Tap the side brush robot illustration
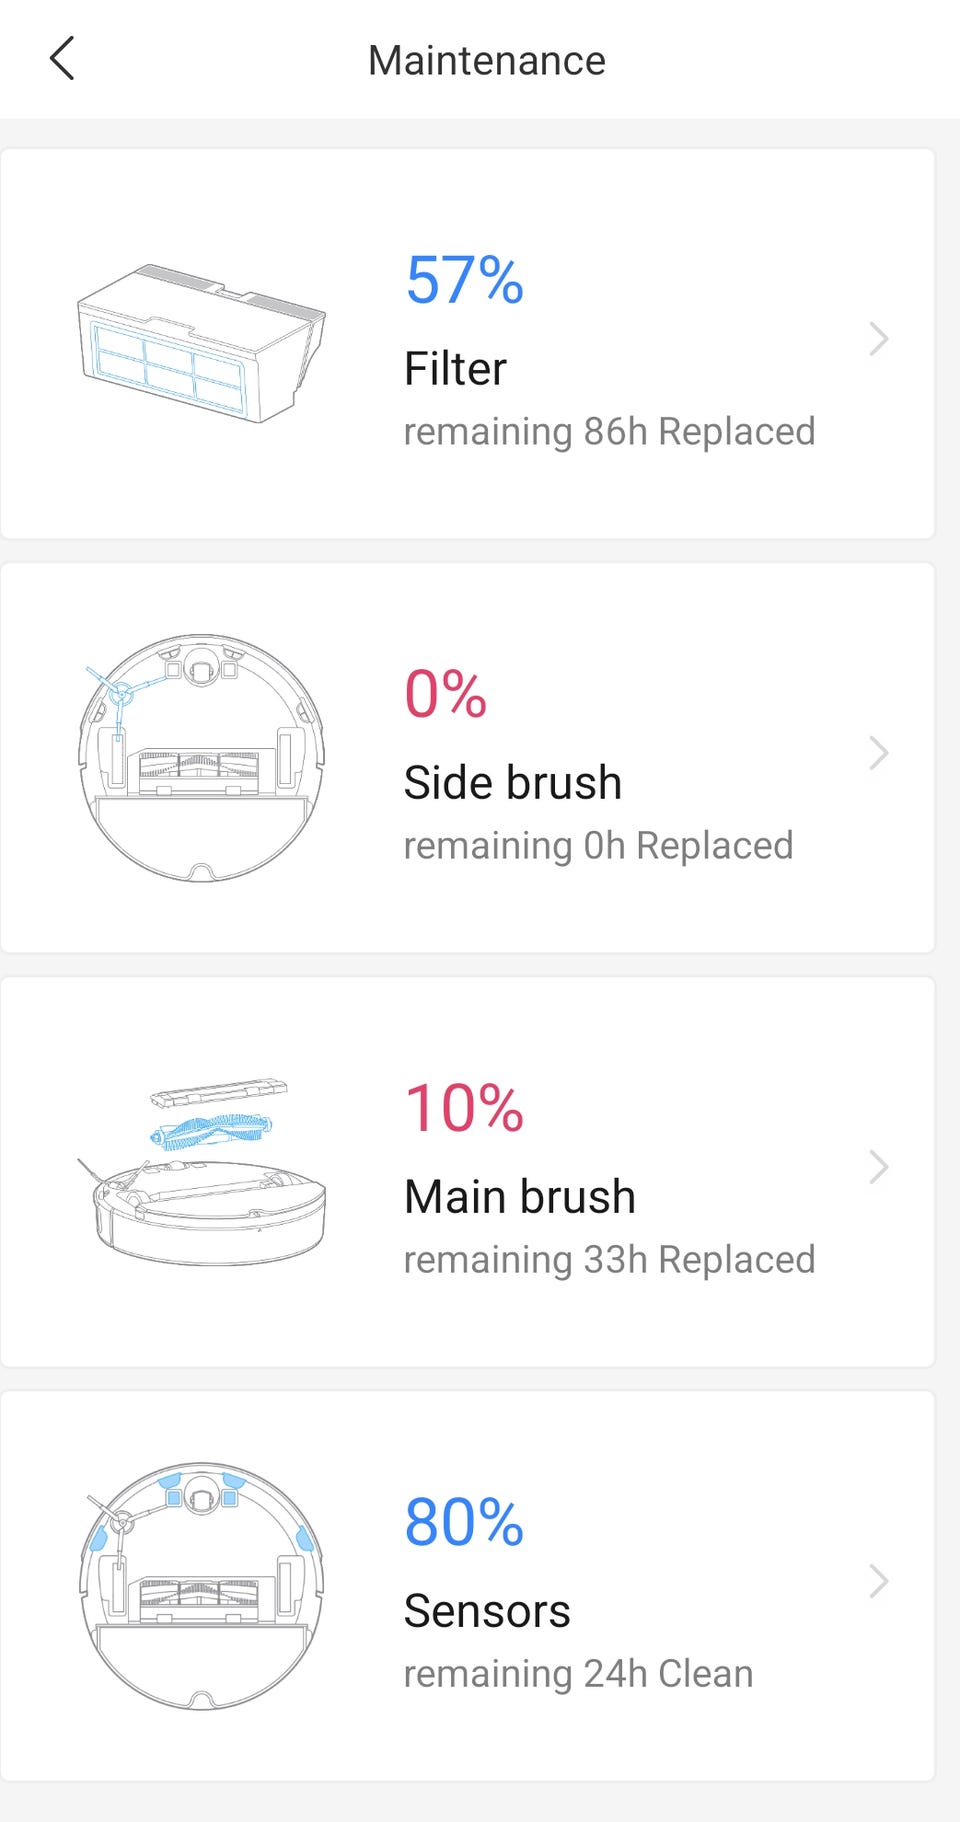This screenshot has height=1822, width=960. pos(201,757)
